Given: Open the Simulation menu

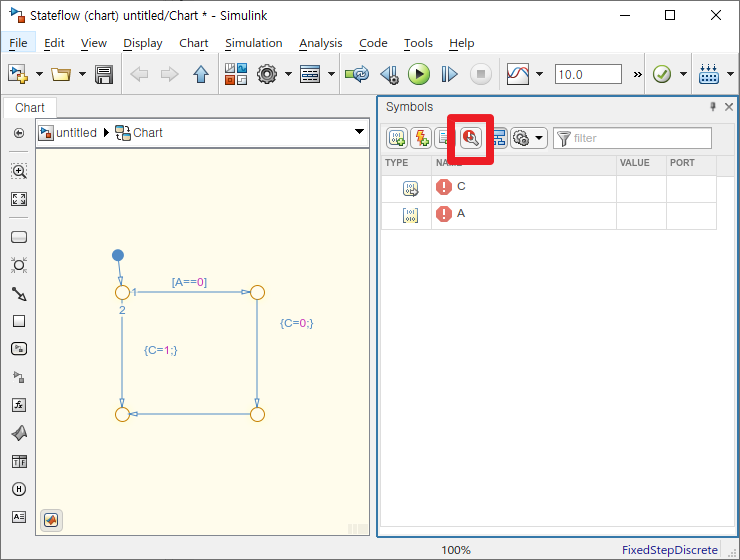Looking at the screenshot, I should [253, 43].
